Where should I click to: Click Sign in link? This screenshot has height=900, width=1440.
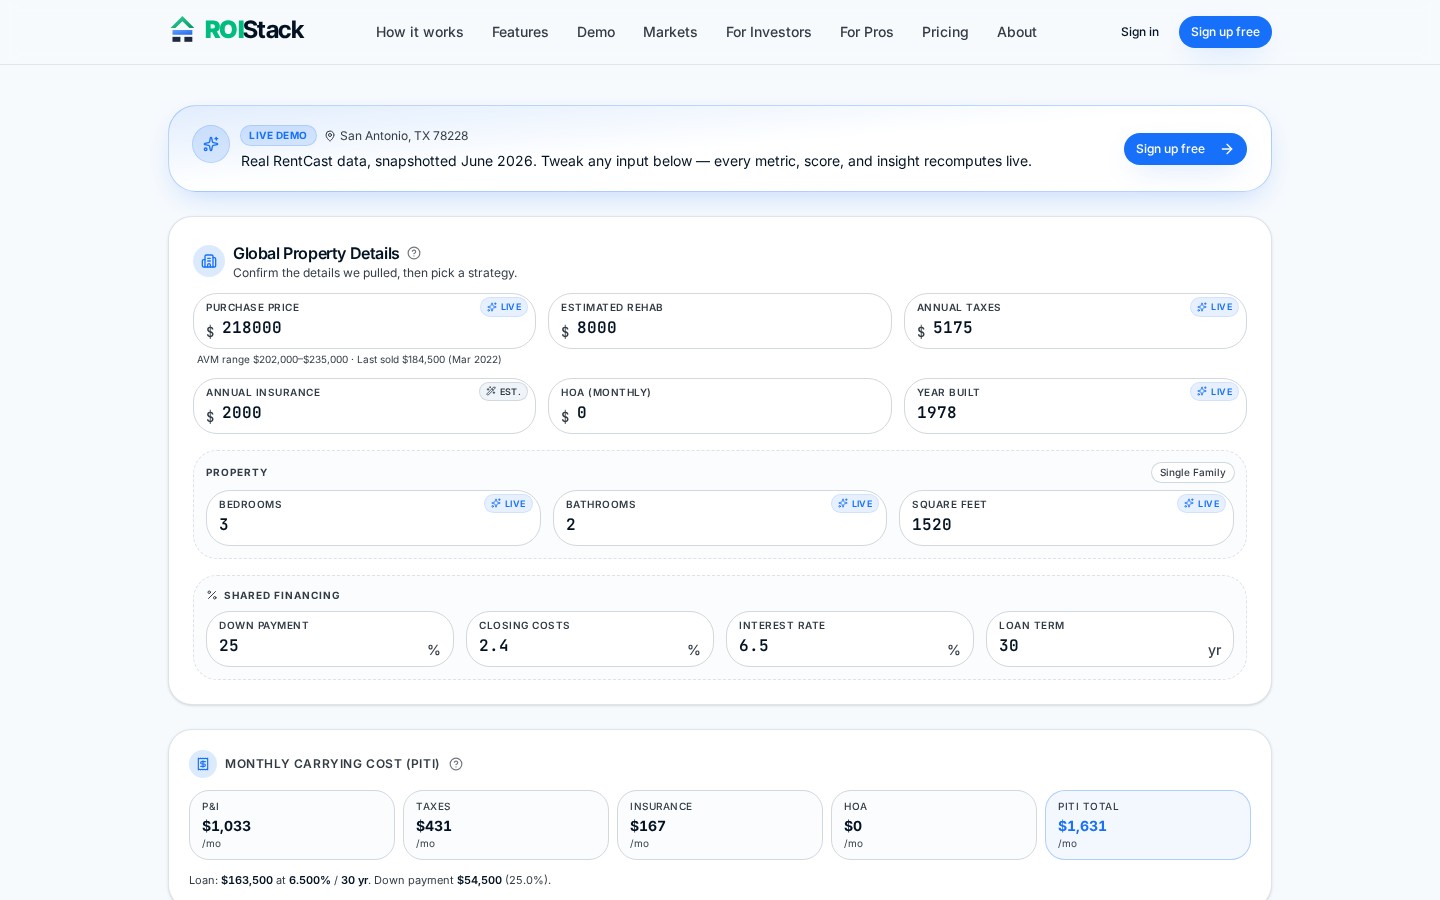point(1140,32)
